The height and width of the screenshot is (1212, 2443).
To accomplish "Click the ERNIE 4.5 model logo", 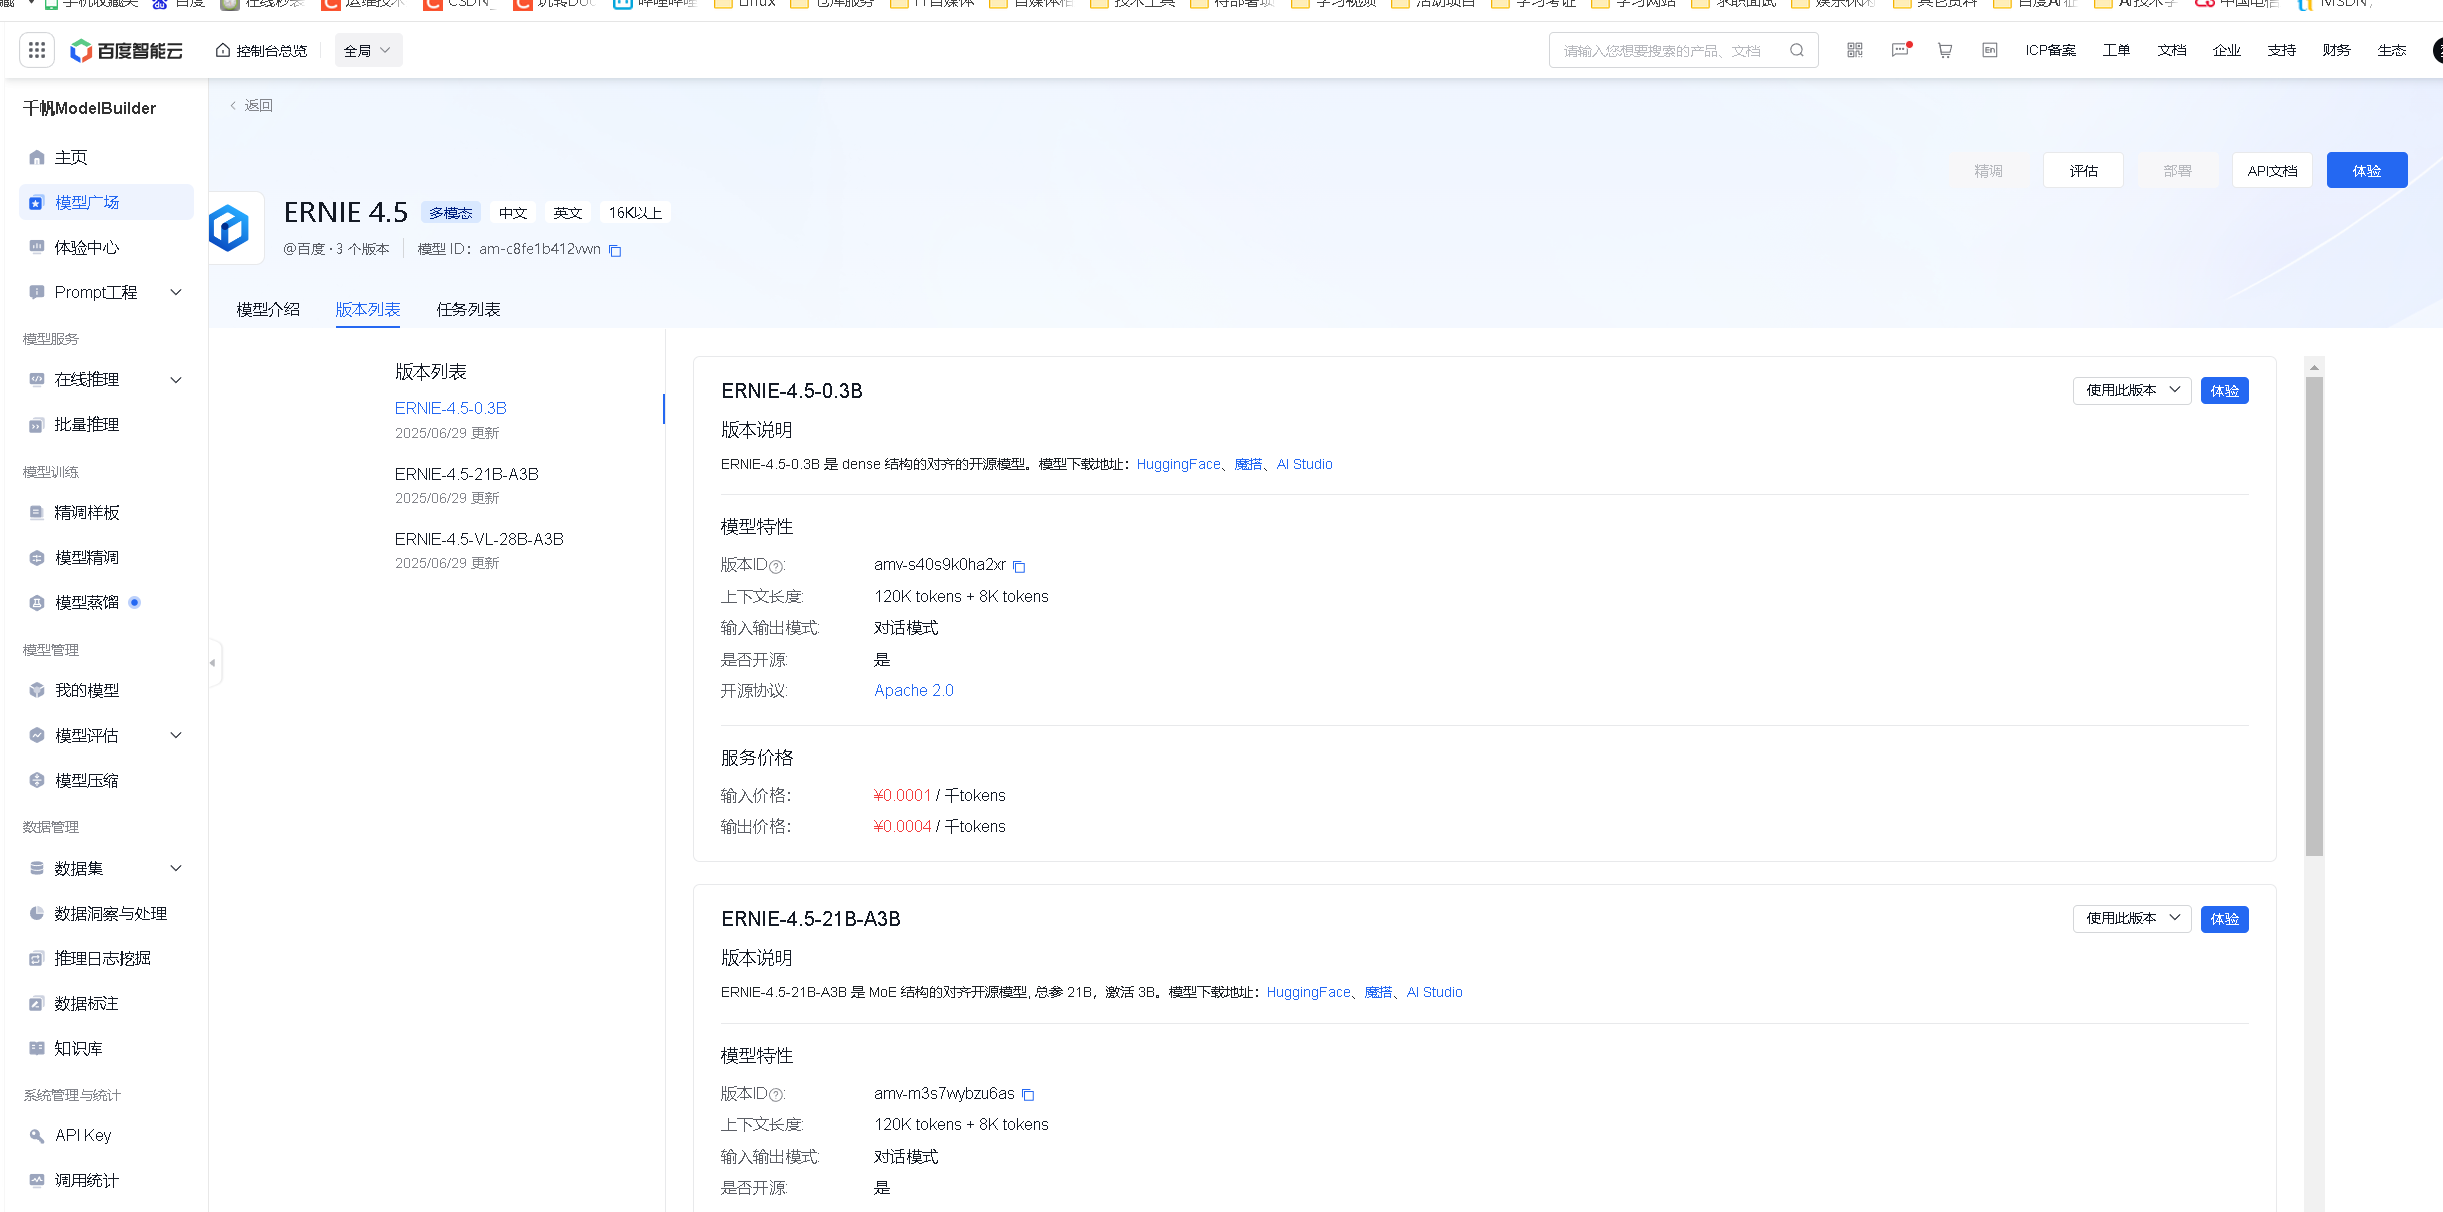I will point(231,228).
